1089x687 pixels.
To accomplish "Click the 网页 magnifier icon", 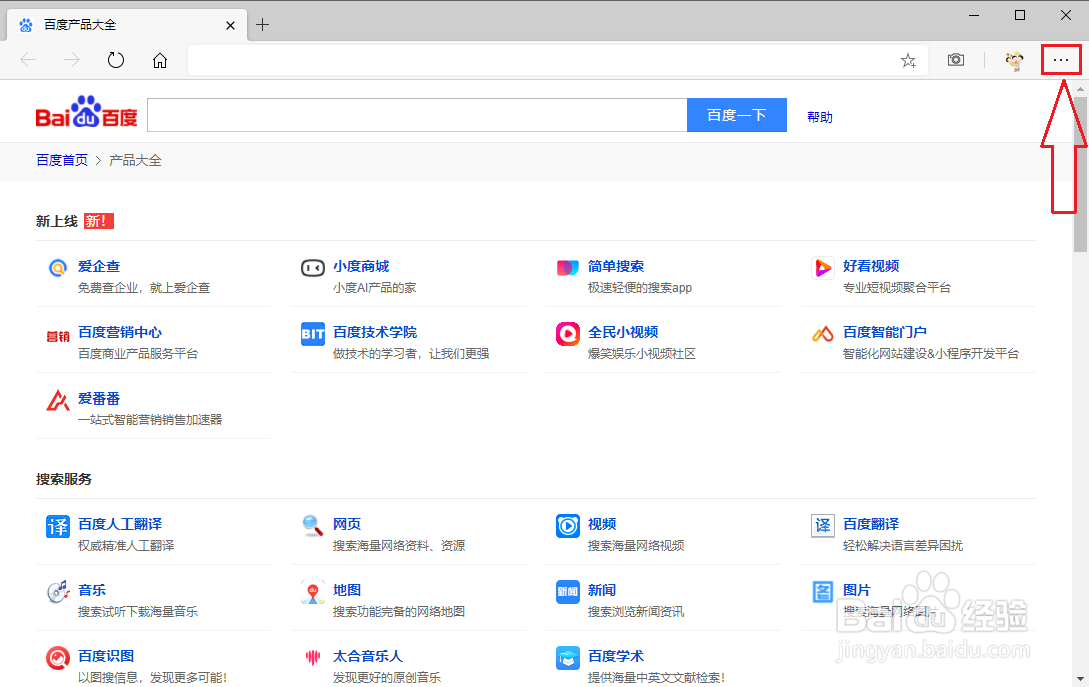I will point(313,525).
